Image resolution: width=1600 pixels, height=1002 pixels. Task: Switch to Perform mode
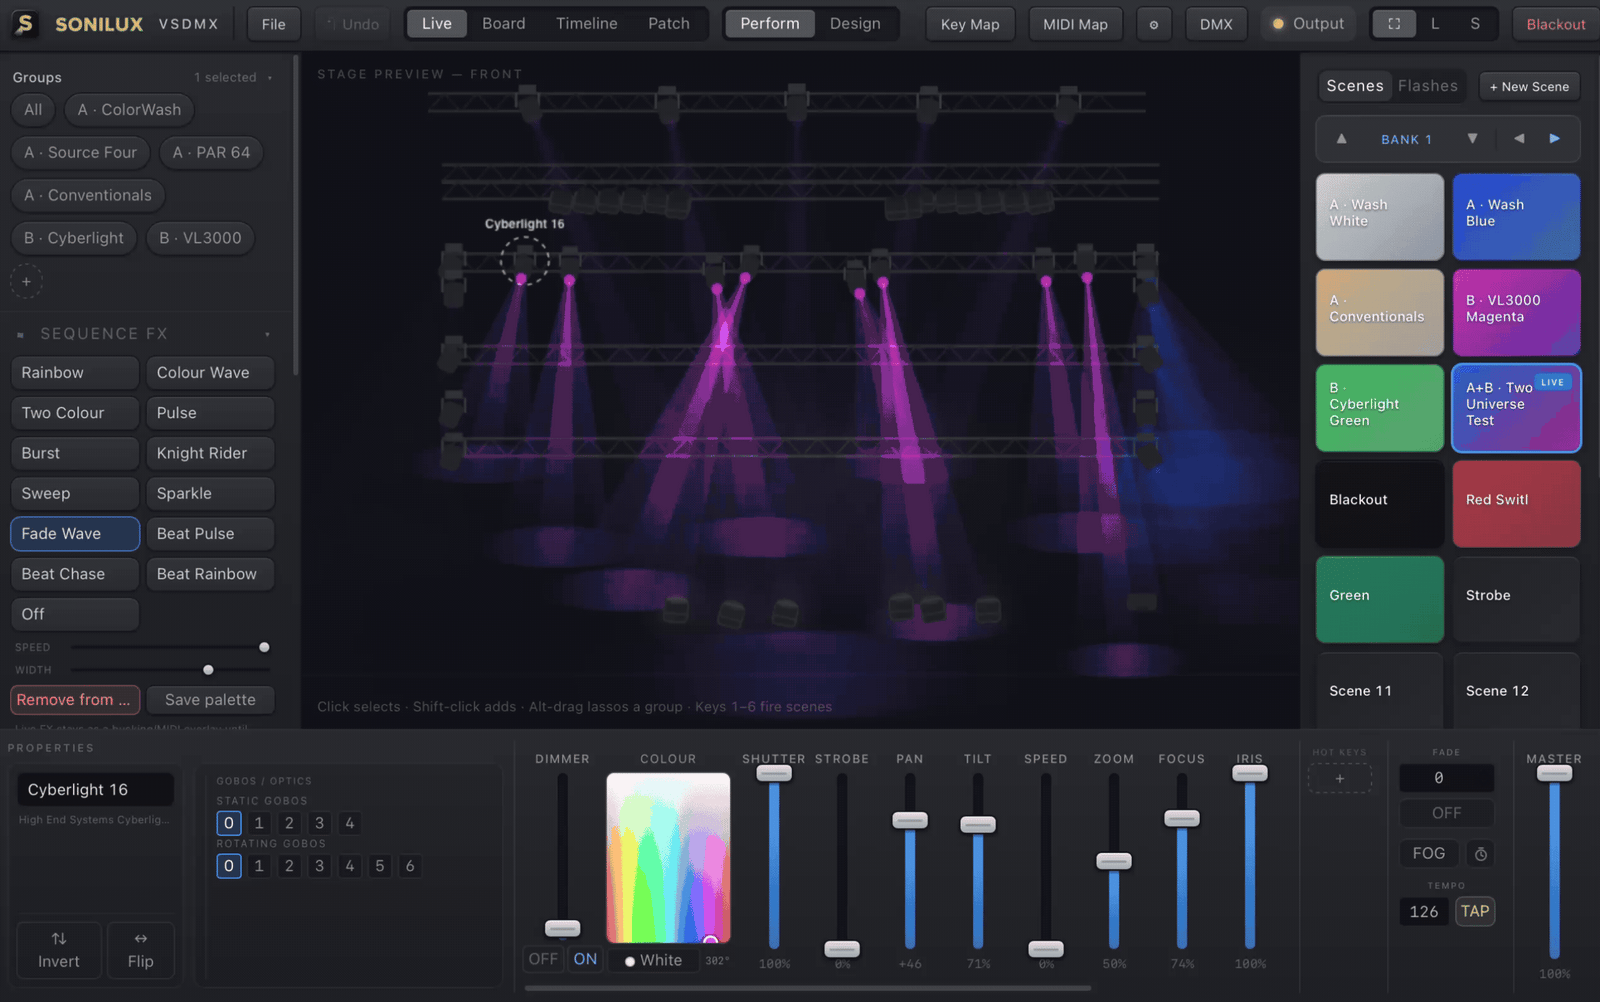(770, 24)
